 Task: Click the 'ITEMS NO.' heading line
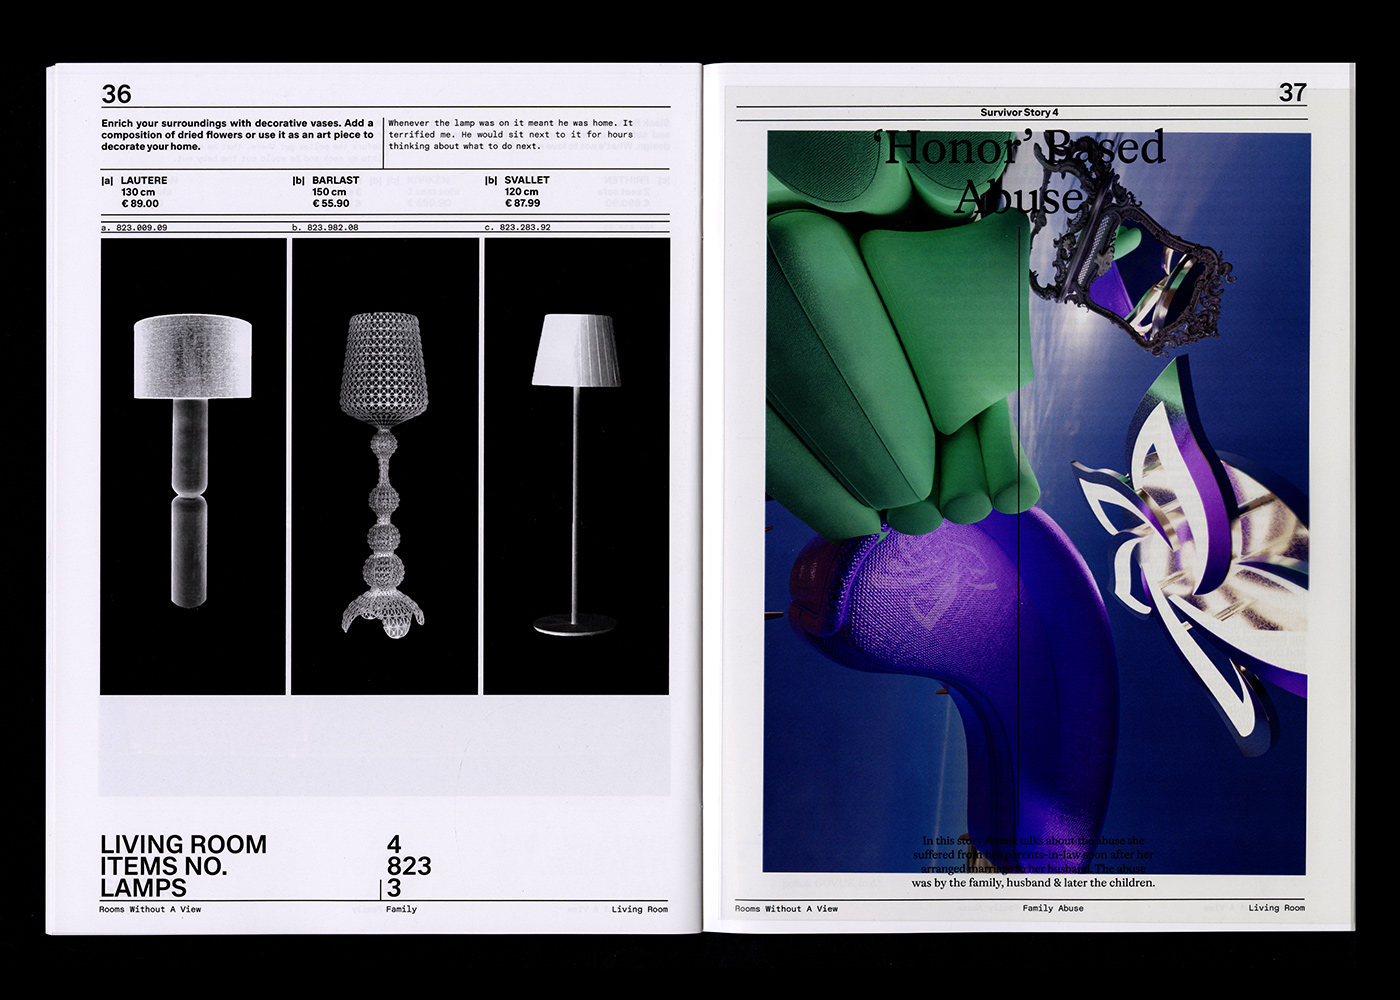point(164,867)
